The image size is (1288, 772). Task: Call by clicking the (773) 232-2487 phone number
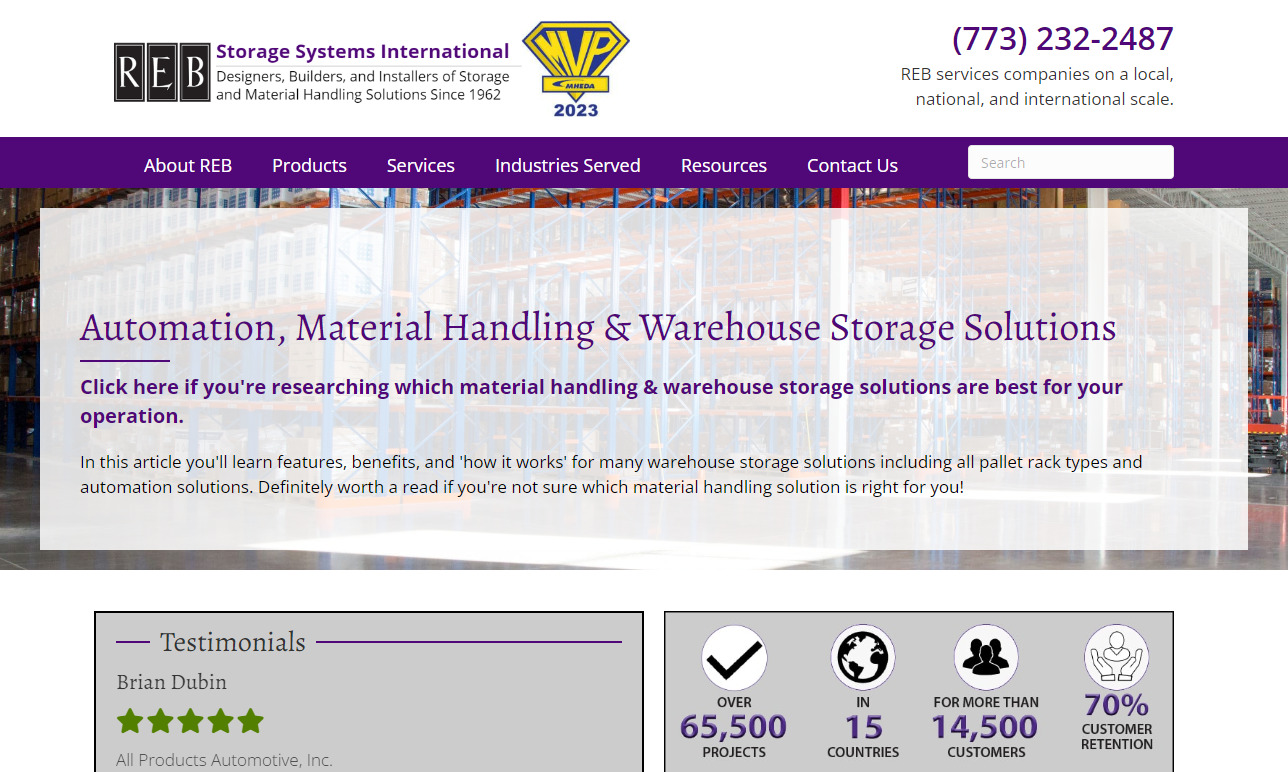tap(1063, 39)
